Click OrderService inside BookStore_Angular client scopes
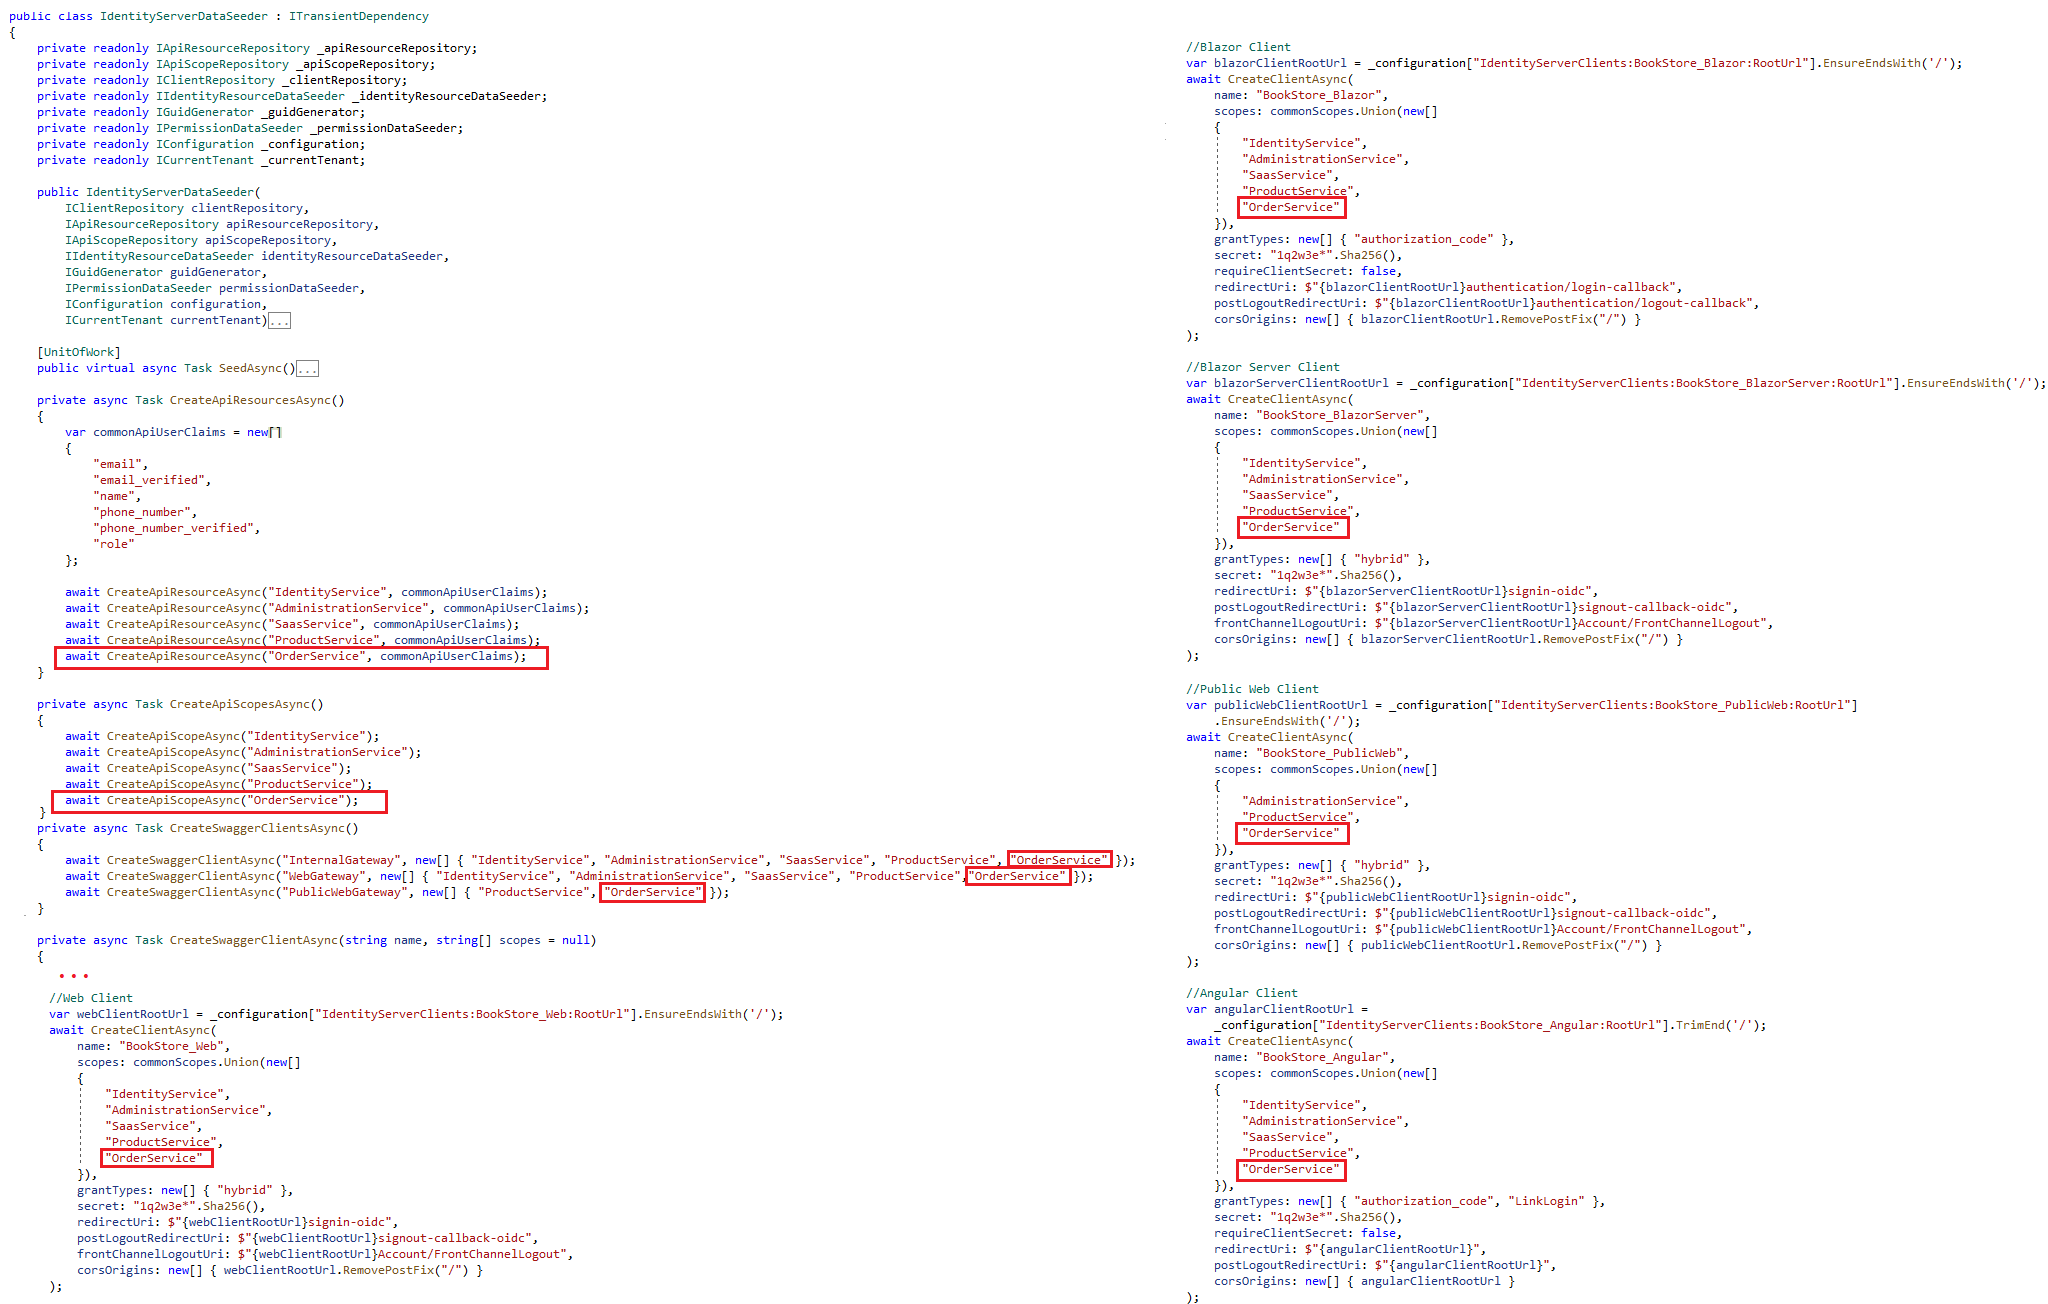Image resolution: width=2048 pixels, height=1304 pixels. (x=1291, y=1169)
